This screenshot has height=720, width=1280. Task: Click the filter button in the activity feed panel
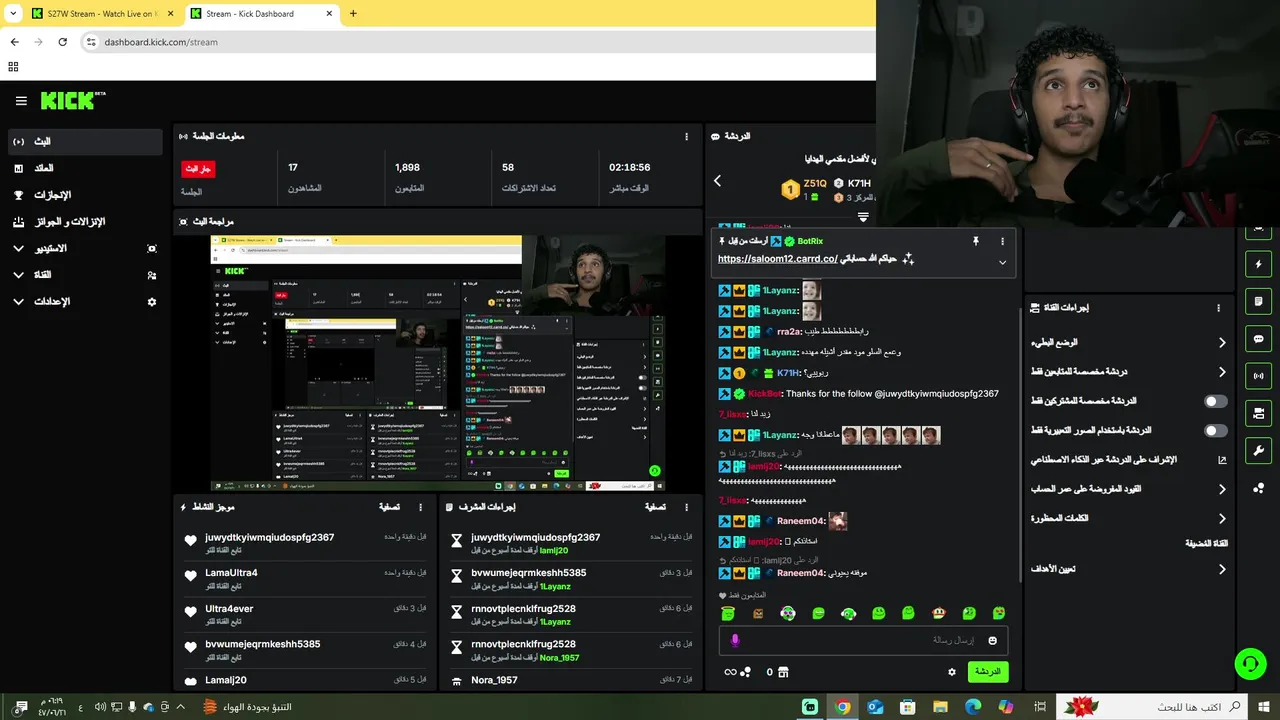389,507
